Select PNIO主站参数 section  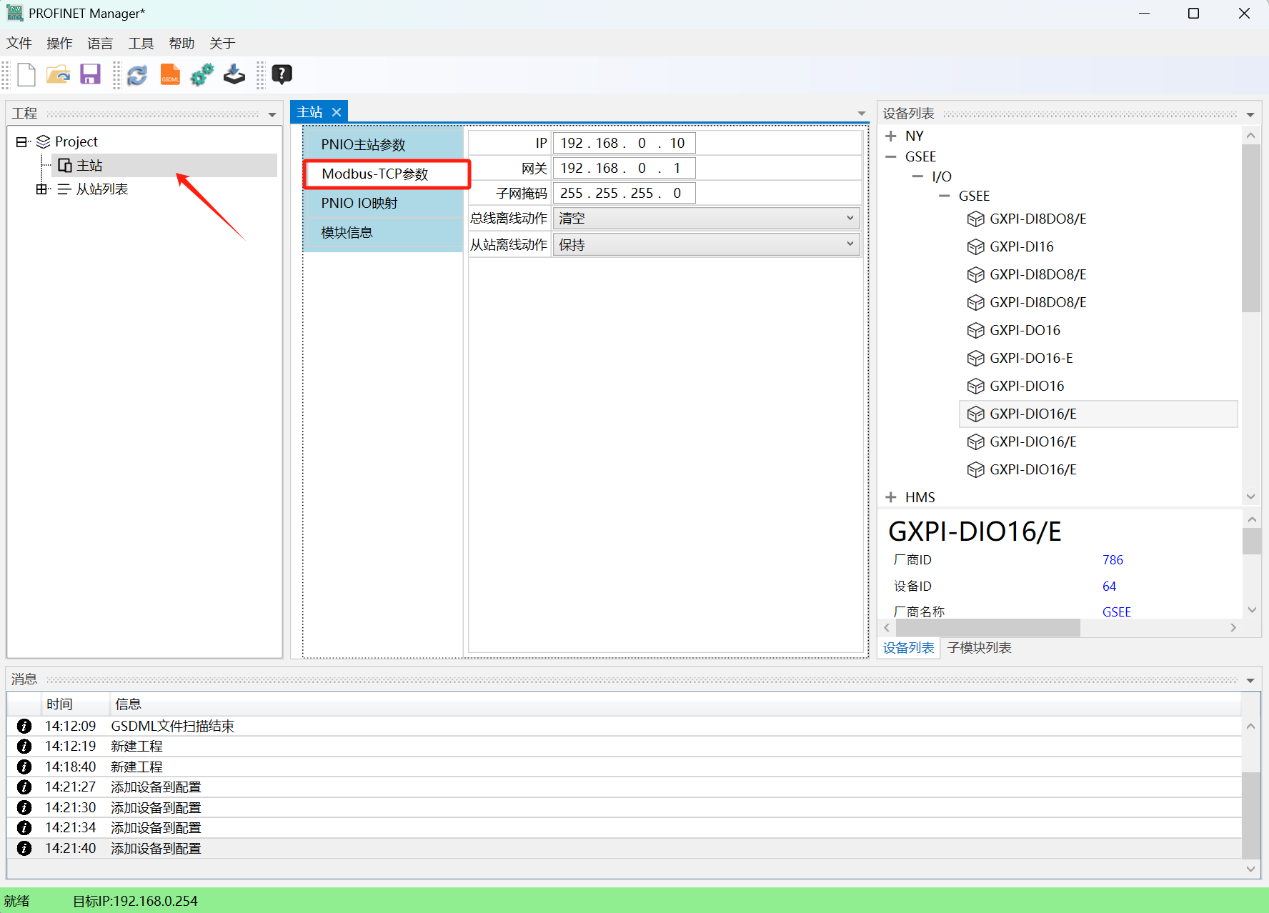384,145
